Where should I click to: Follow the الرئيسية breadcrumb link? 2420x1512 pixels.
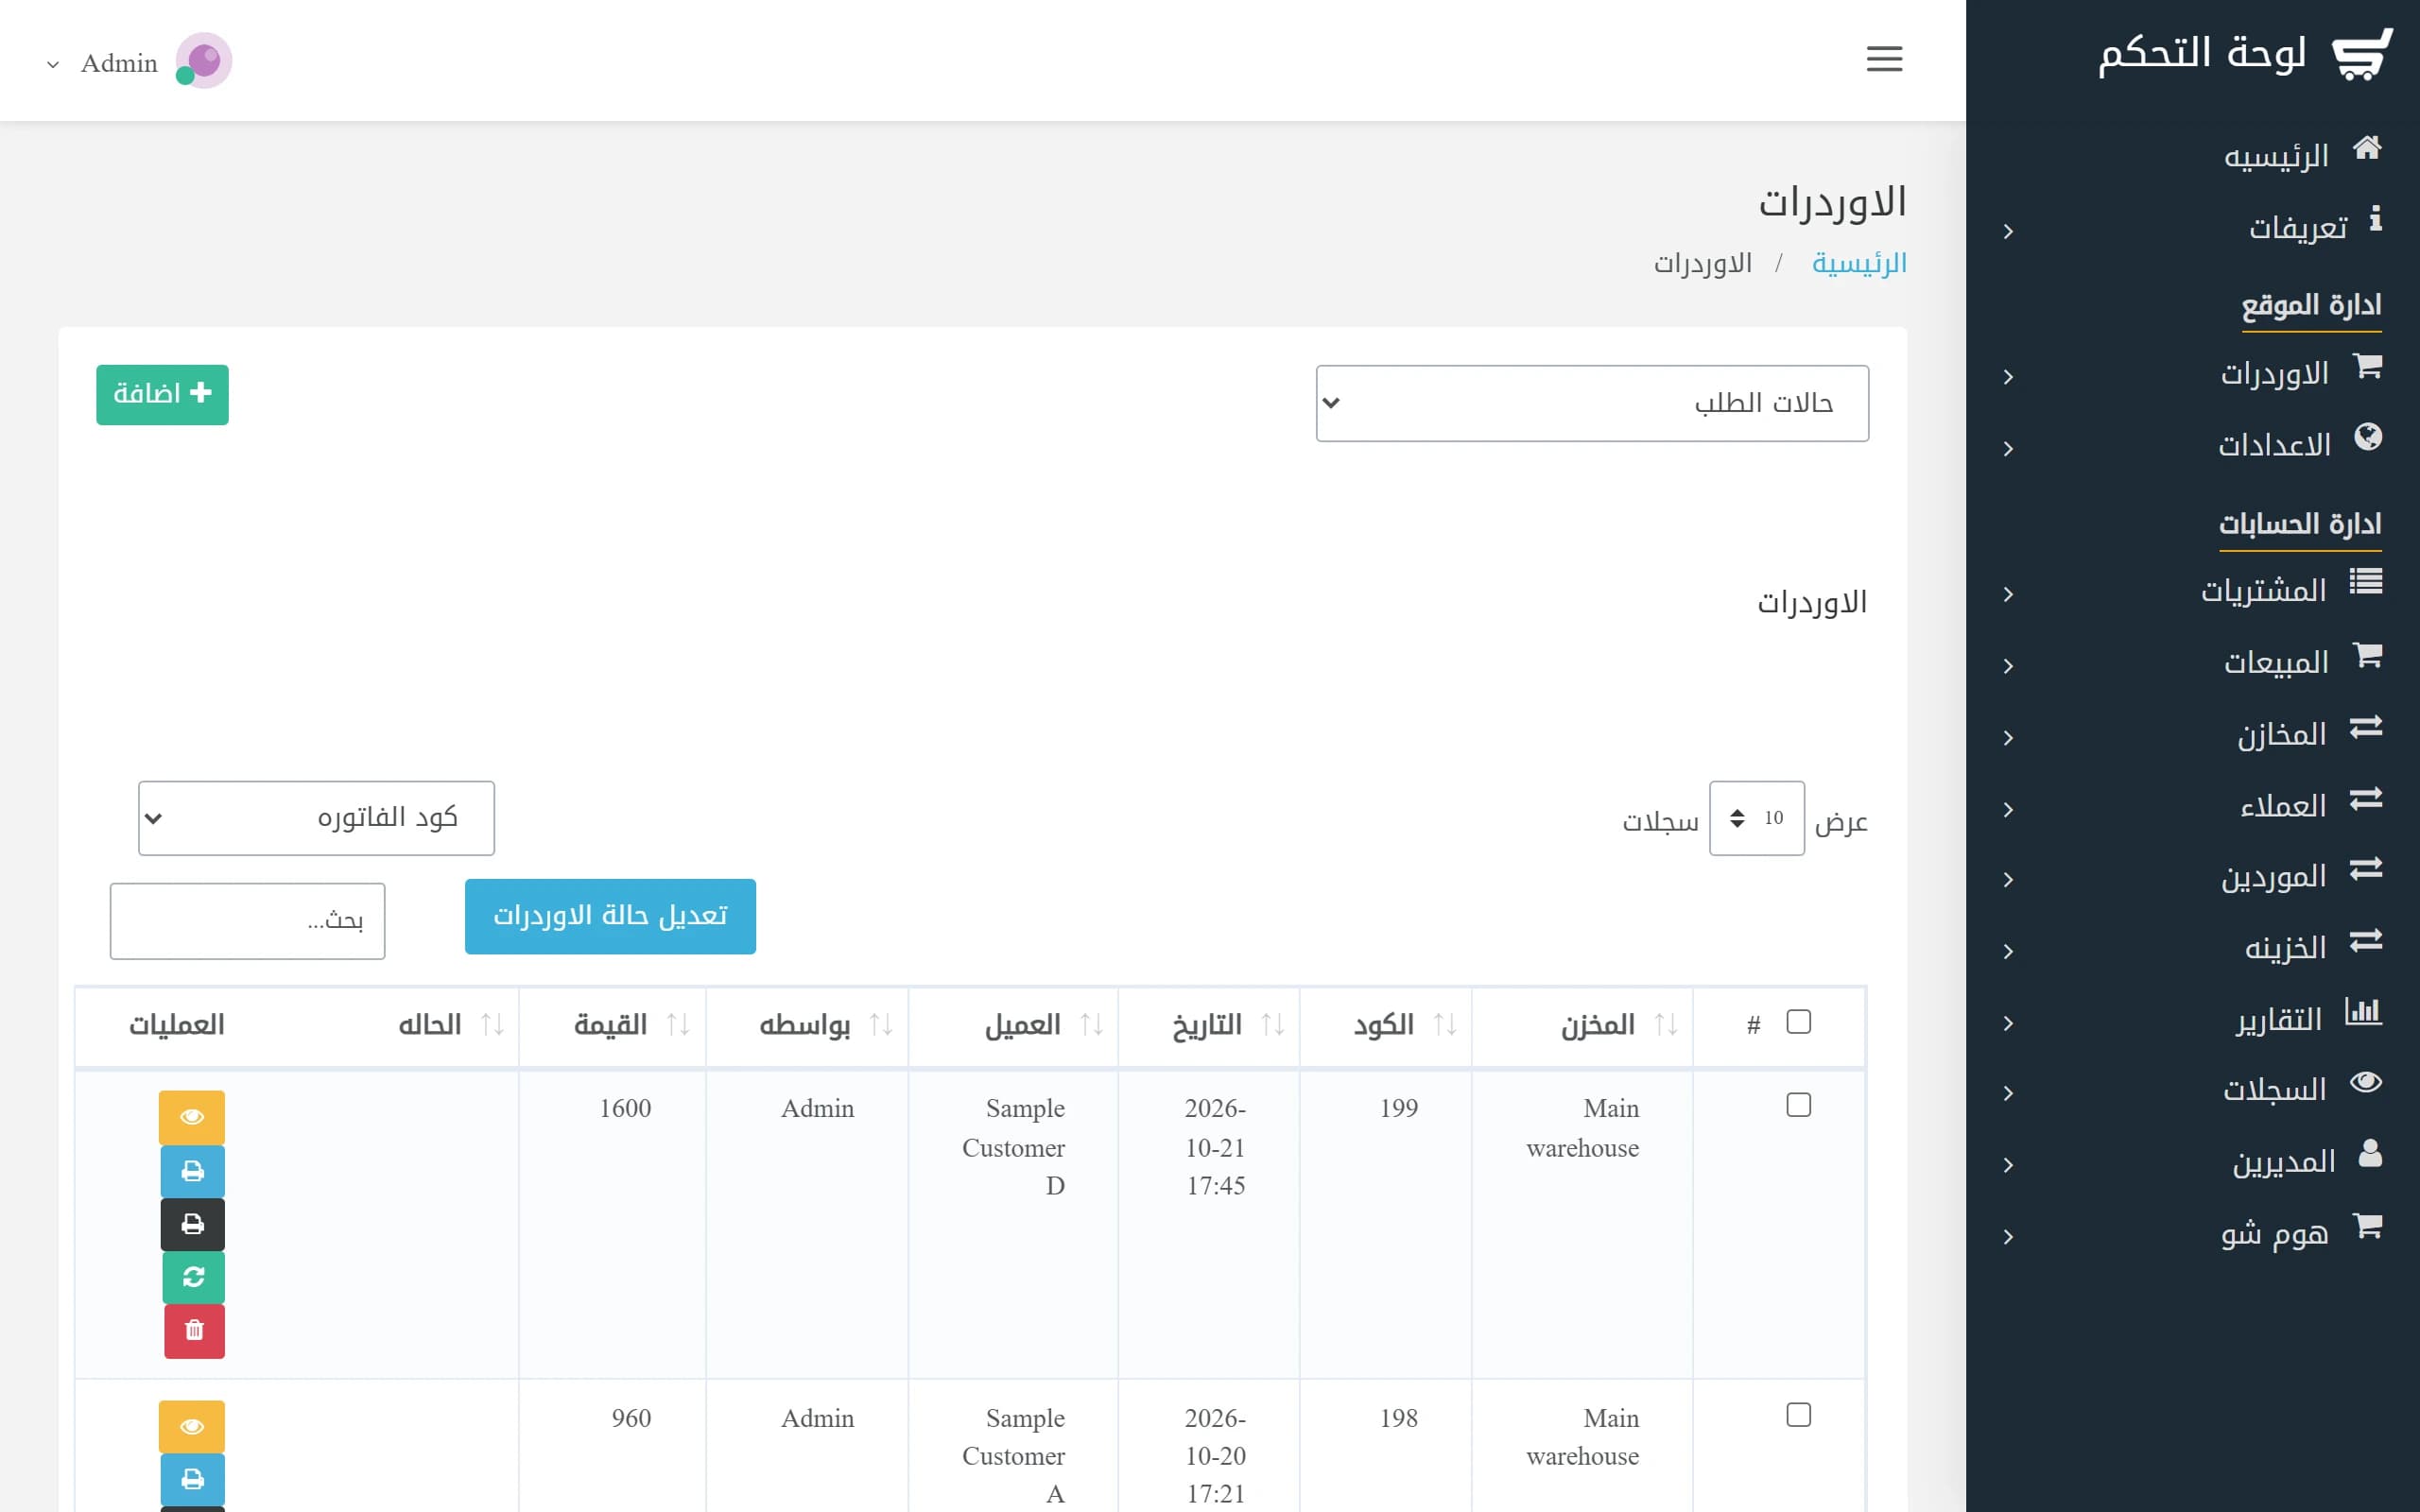pyautogui.click(x=1859, y=263)
